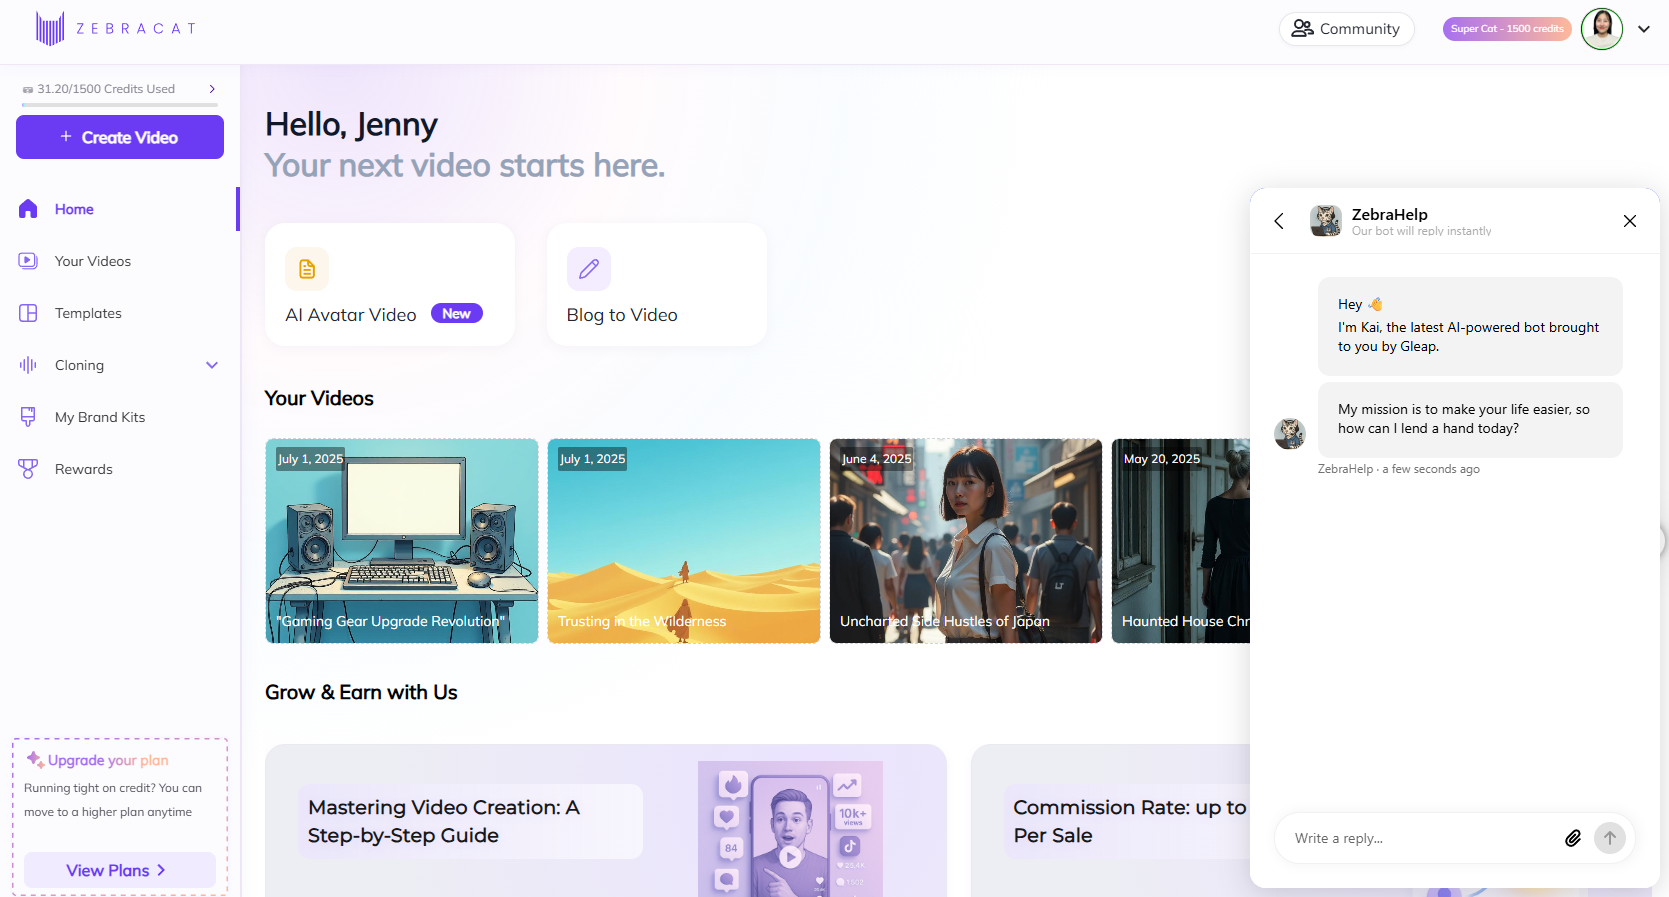Open Haunted House video thumbnail
The width and height of the screenshot is (1669, 897).
tap(1181, 541)
